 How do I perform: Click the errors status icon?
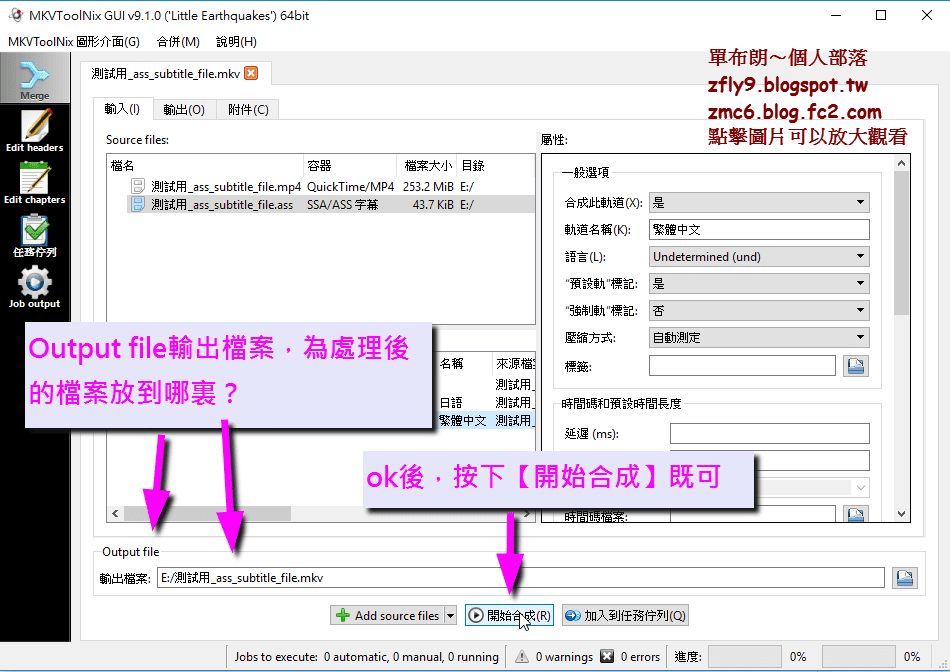coord(606,656)
